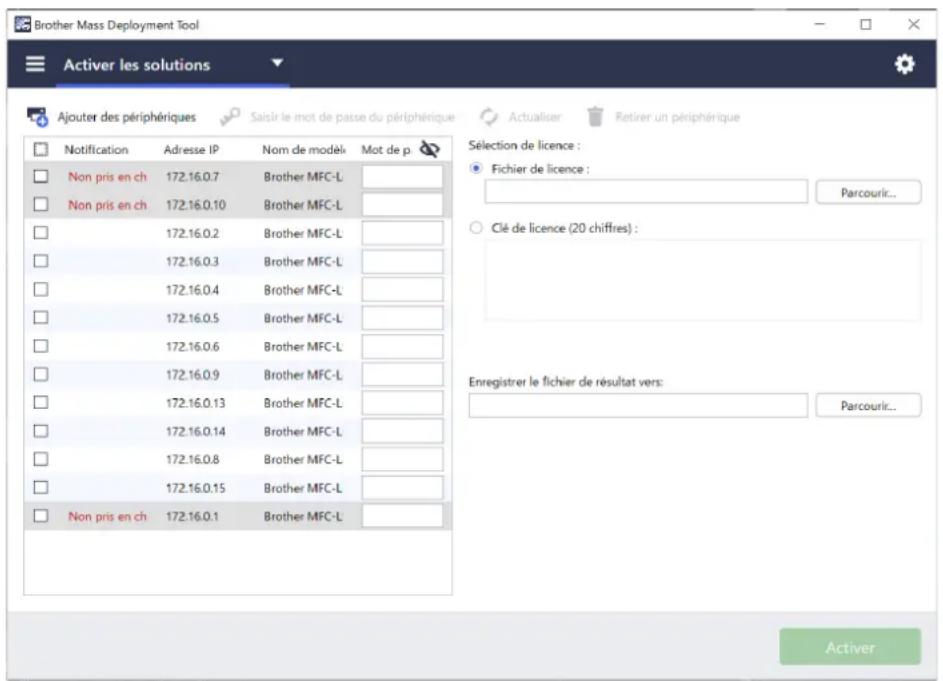
Task: Click password field for 172.16.0.2
Action: pyautogui.click(x=402, y=233)
